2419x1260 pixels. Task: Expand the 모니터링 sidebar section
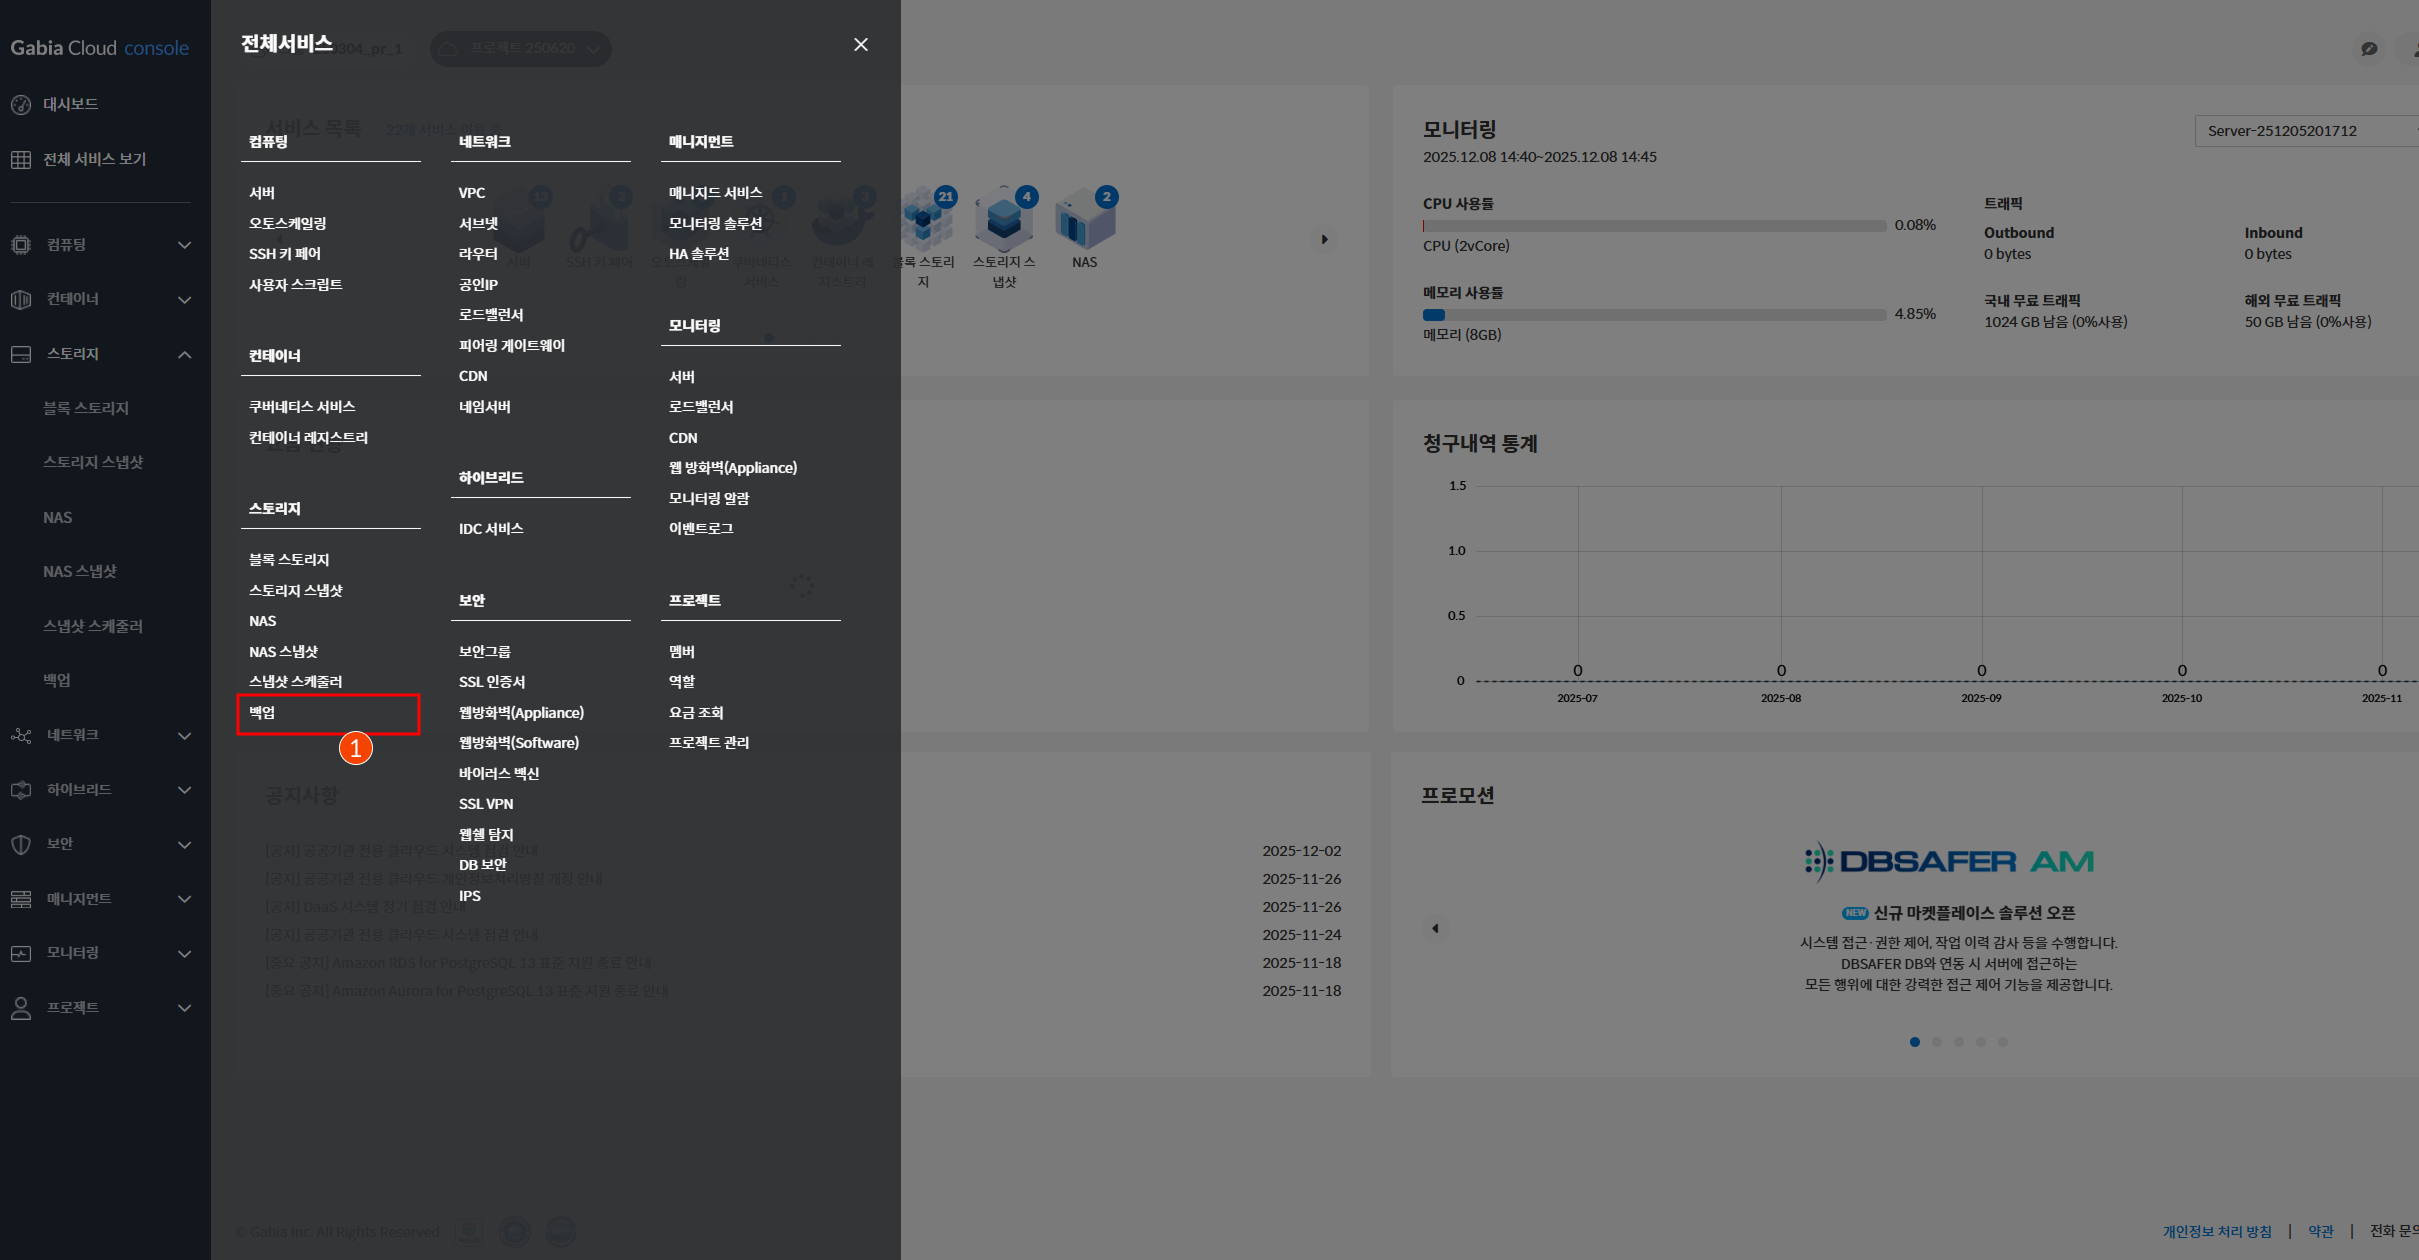pyautogui.click(x=184, y=953)
